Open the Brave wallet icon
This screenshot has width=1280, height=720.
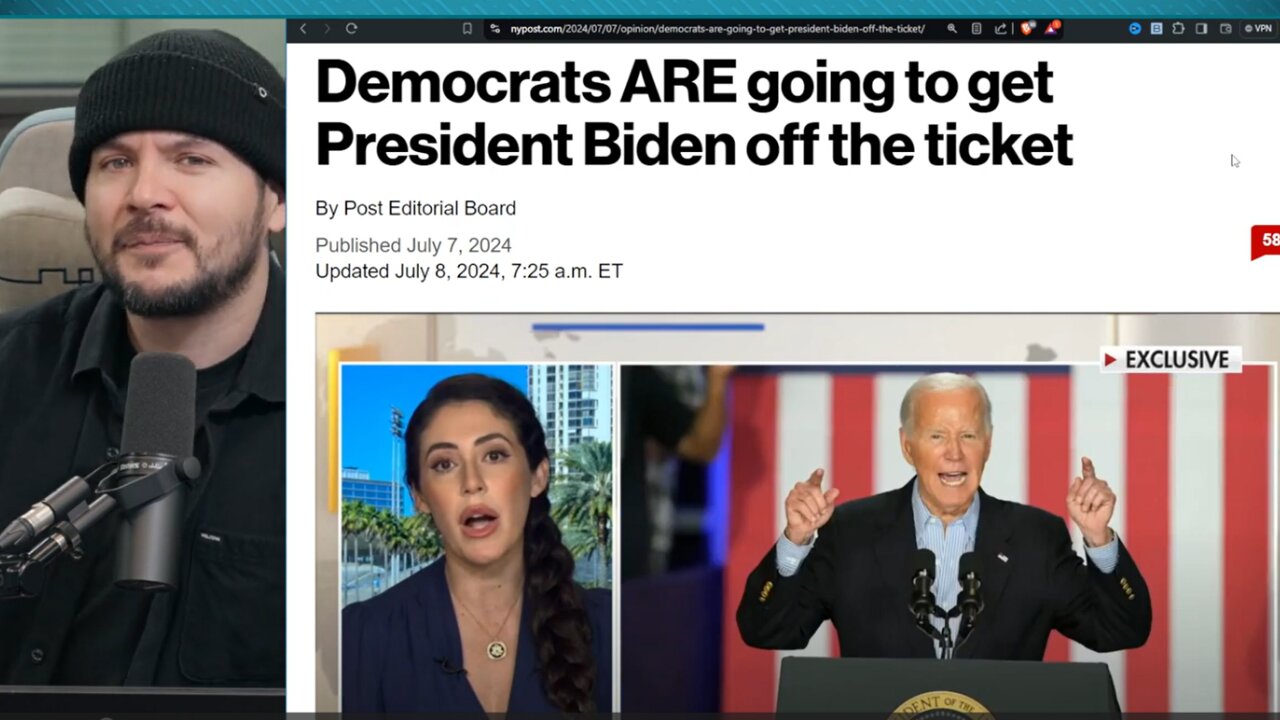tap(1225, 29)
